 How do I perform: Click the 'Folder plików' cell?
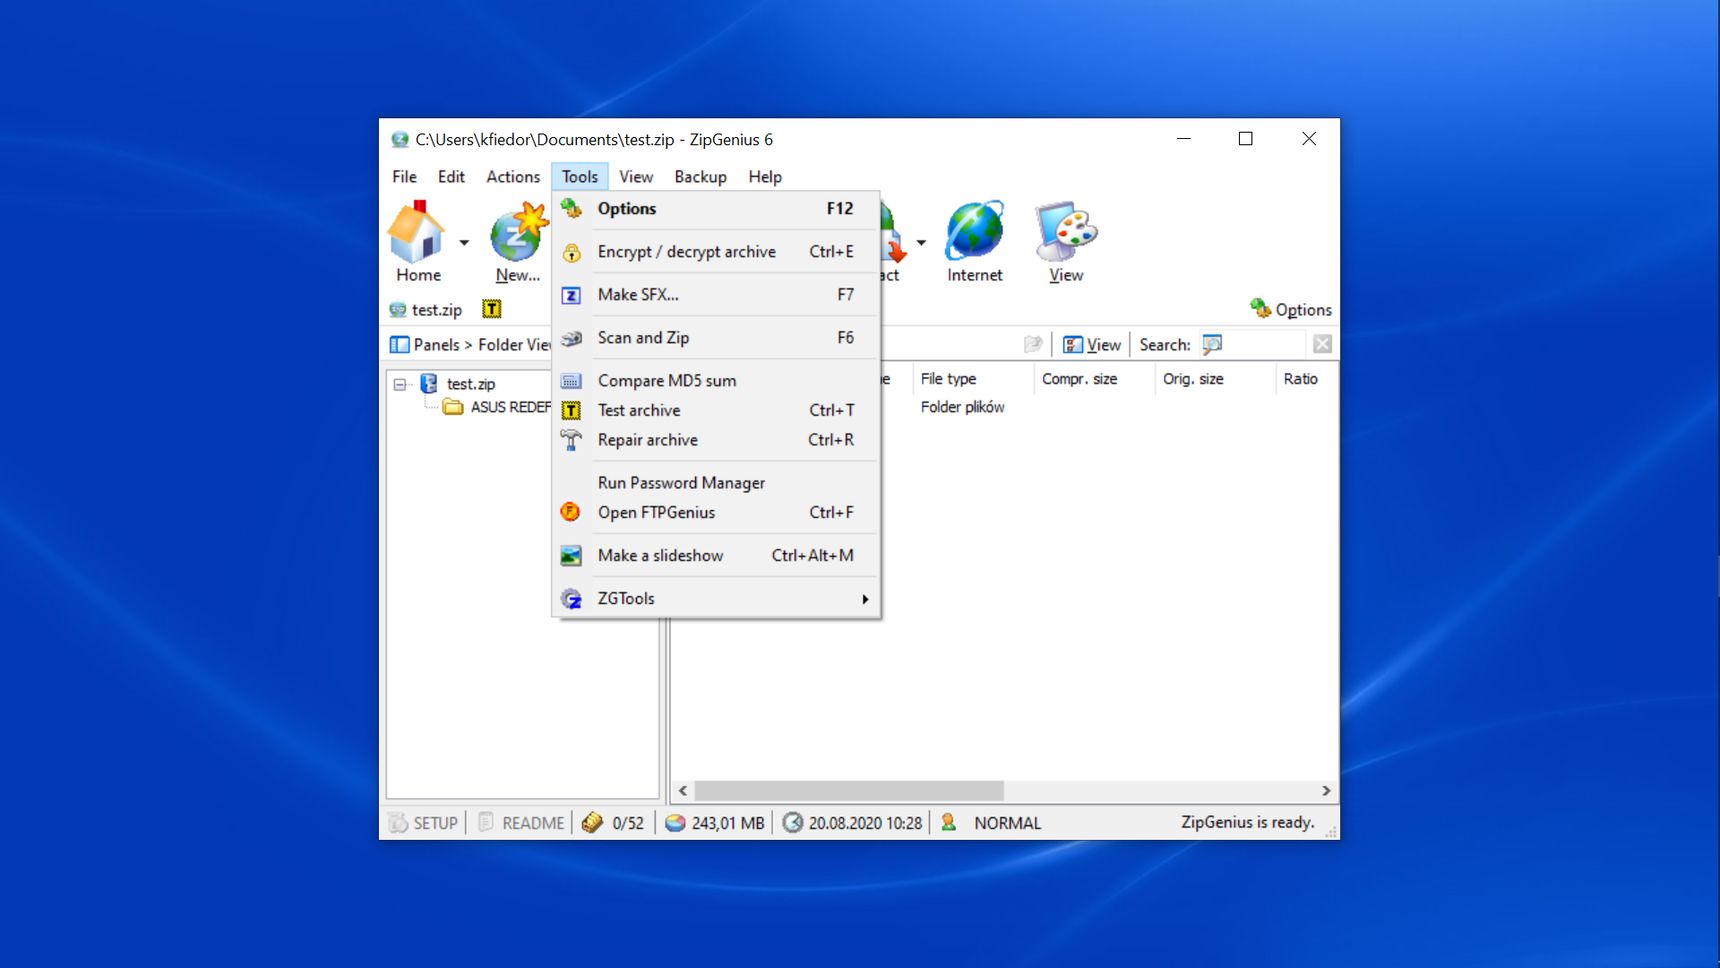(x=963, y=407)
